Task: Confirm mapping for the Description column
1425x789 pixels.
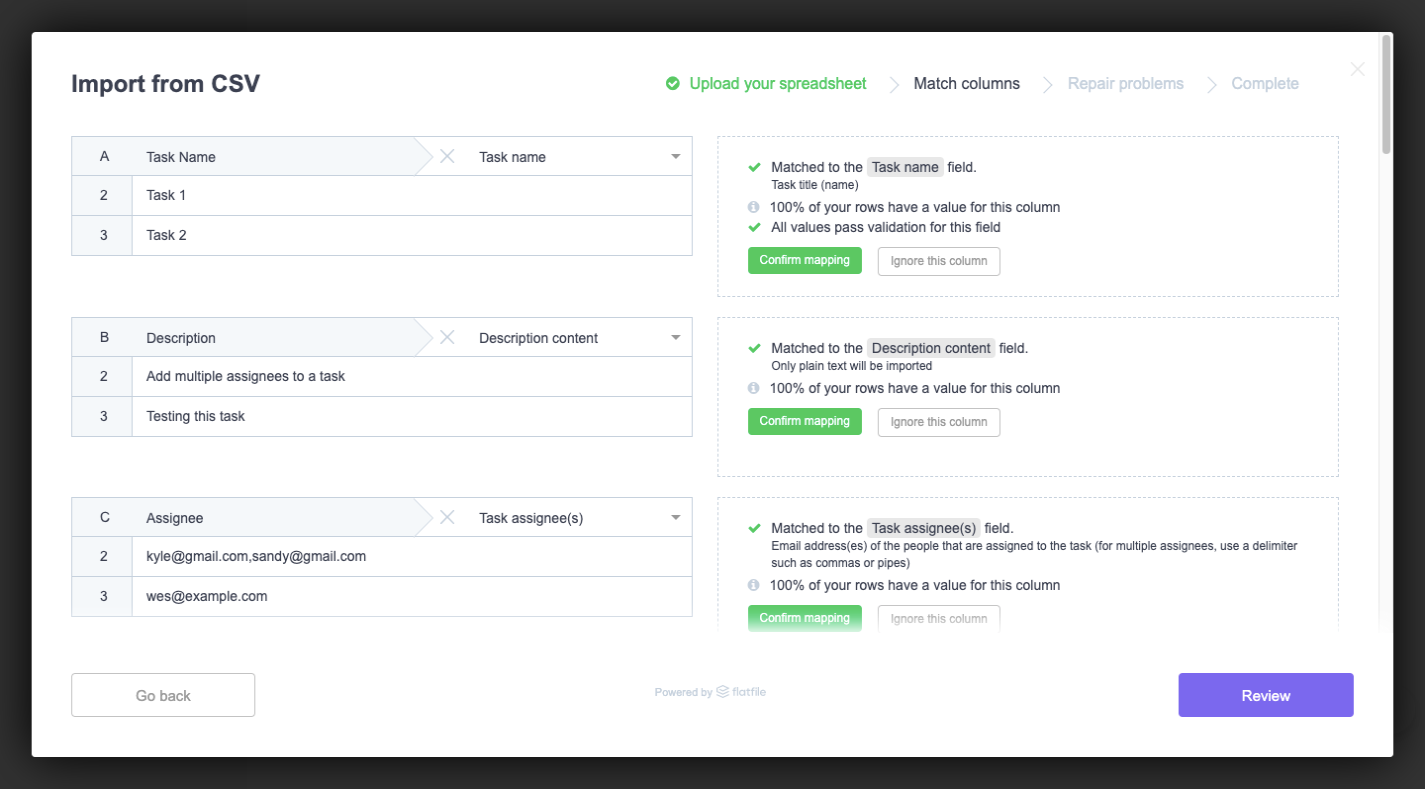Action: click(804, 421)
